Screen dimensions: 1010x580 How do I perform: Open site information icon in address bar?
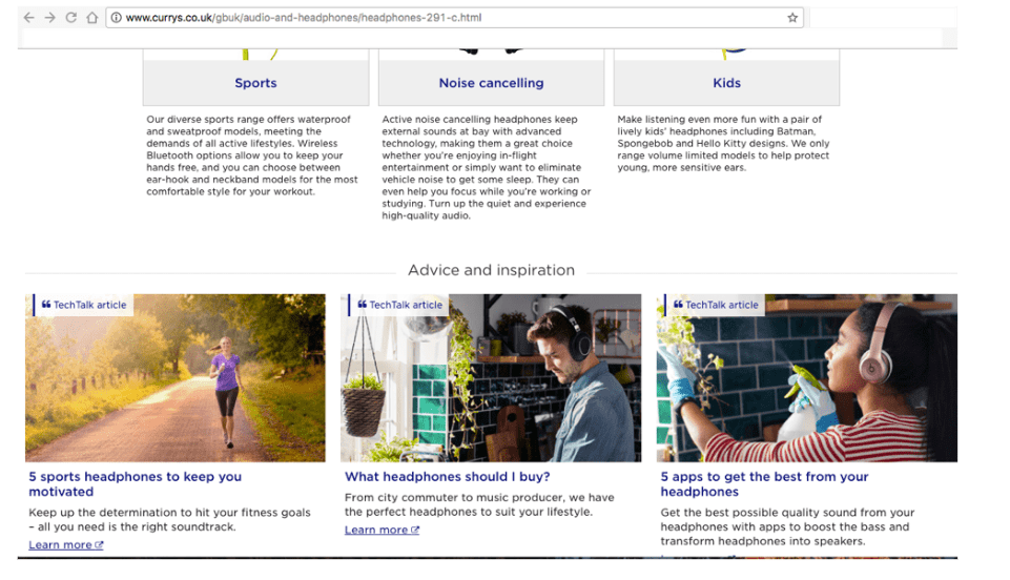click(x=117, y=18)
